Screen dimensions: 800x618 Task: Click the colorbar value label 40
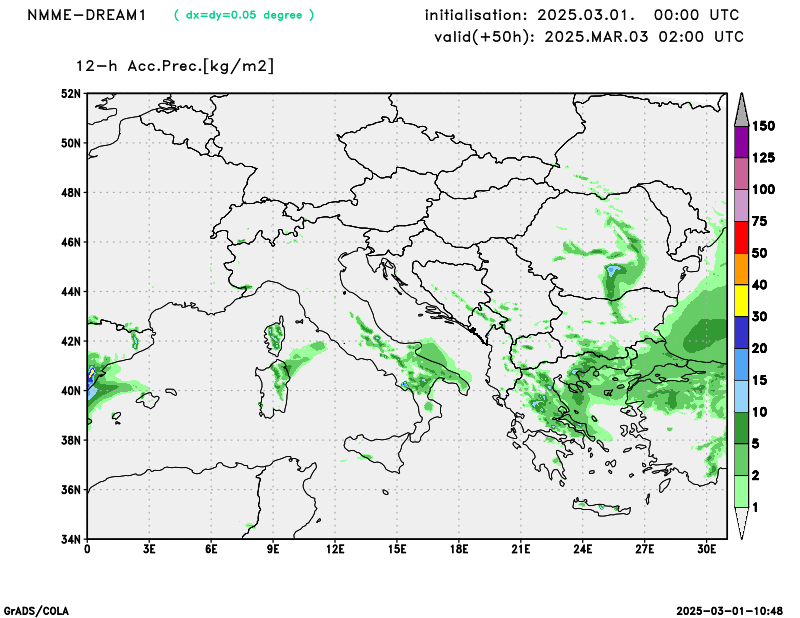[760, 285]
